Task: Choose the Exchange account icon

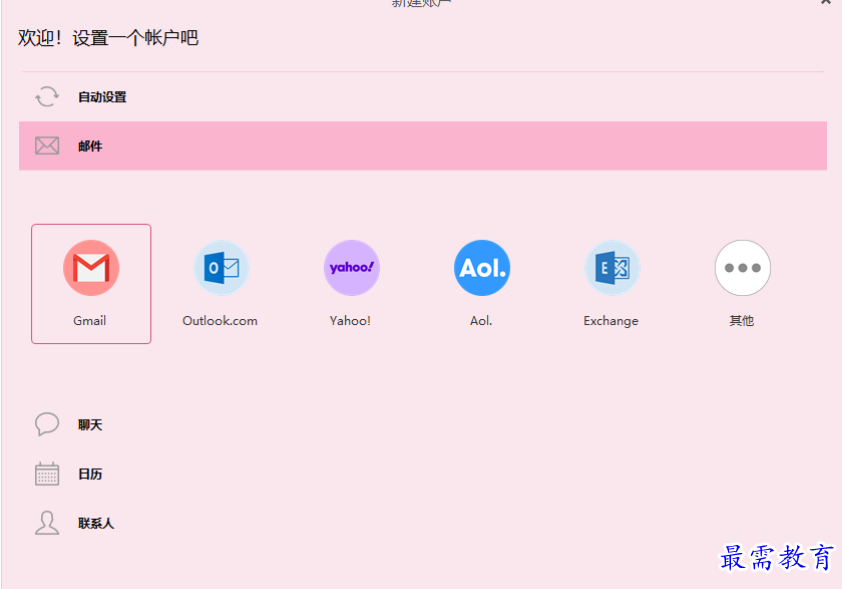Action: 612,267
